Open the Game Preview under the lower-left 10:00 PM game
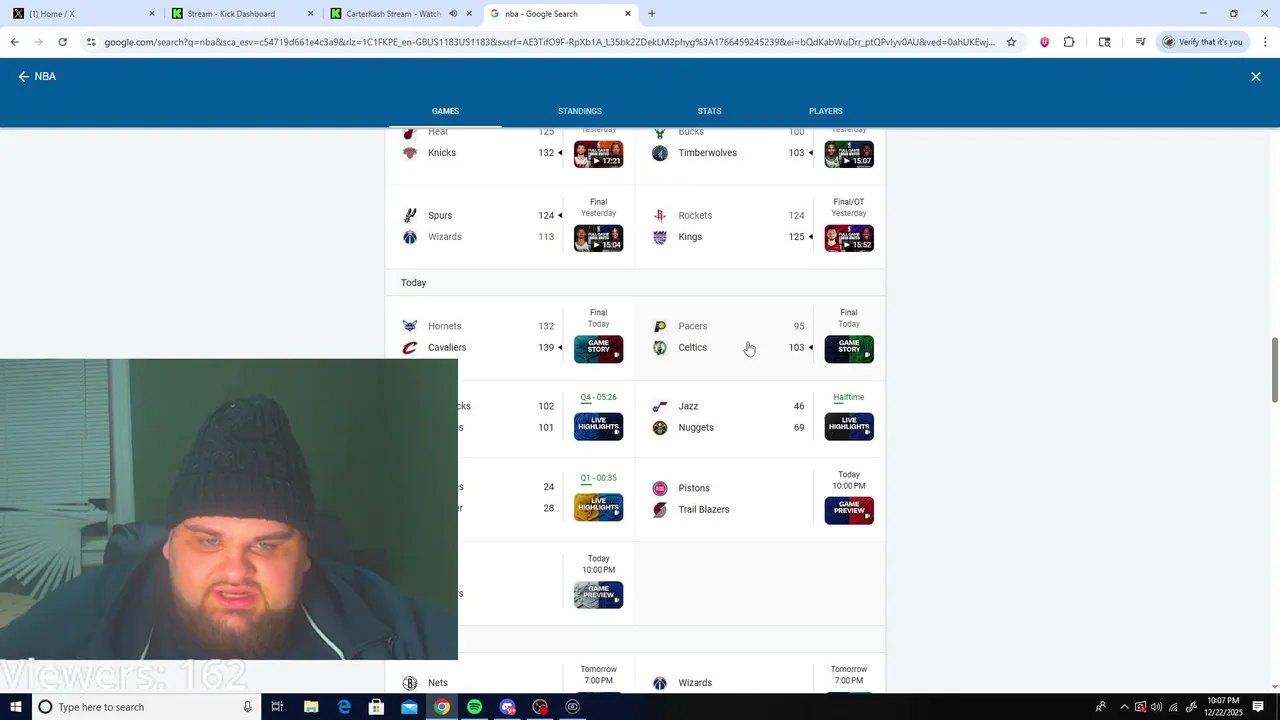Image resolution: width=1280 pixels, height=720 pixels. [x=599, y=594]
